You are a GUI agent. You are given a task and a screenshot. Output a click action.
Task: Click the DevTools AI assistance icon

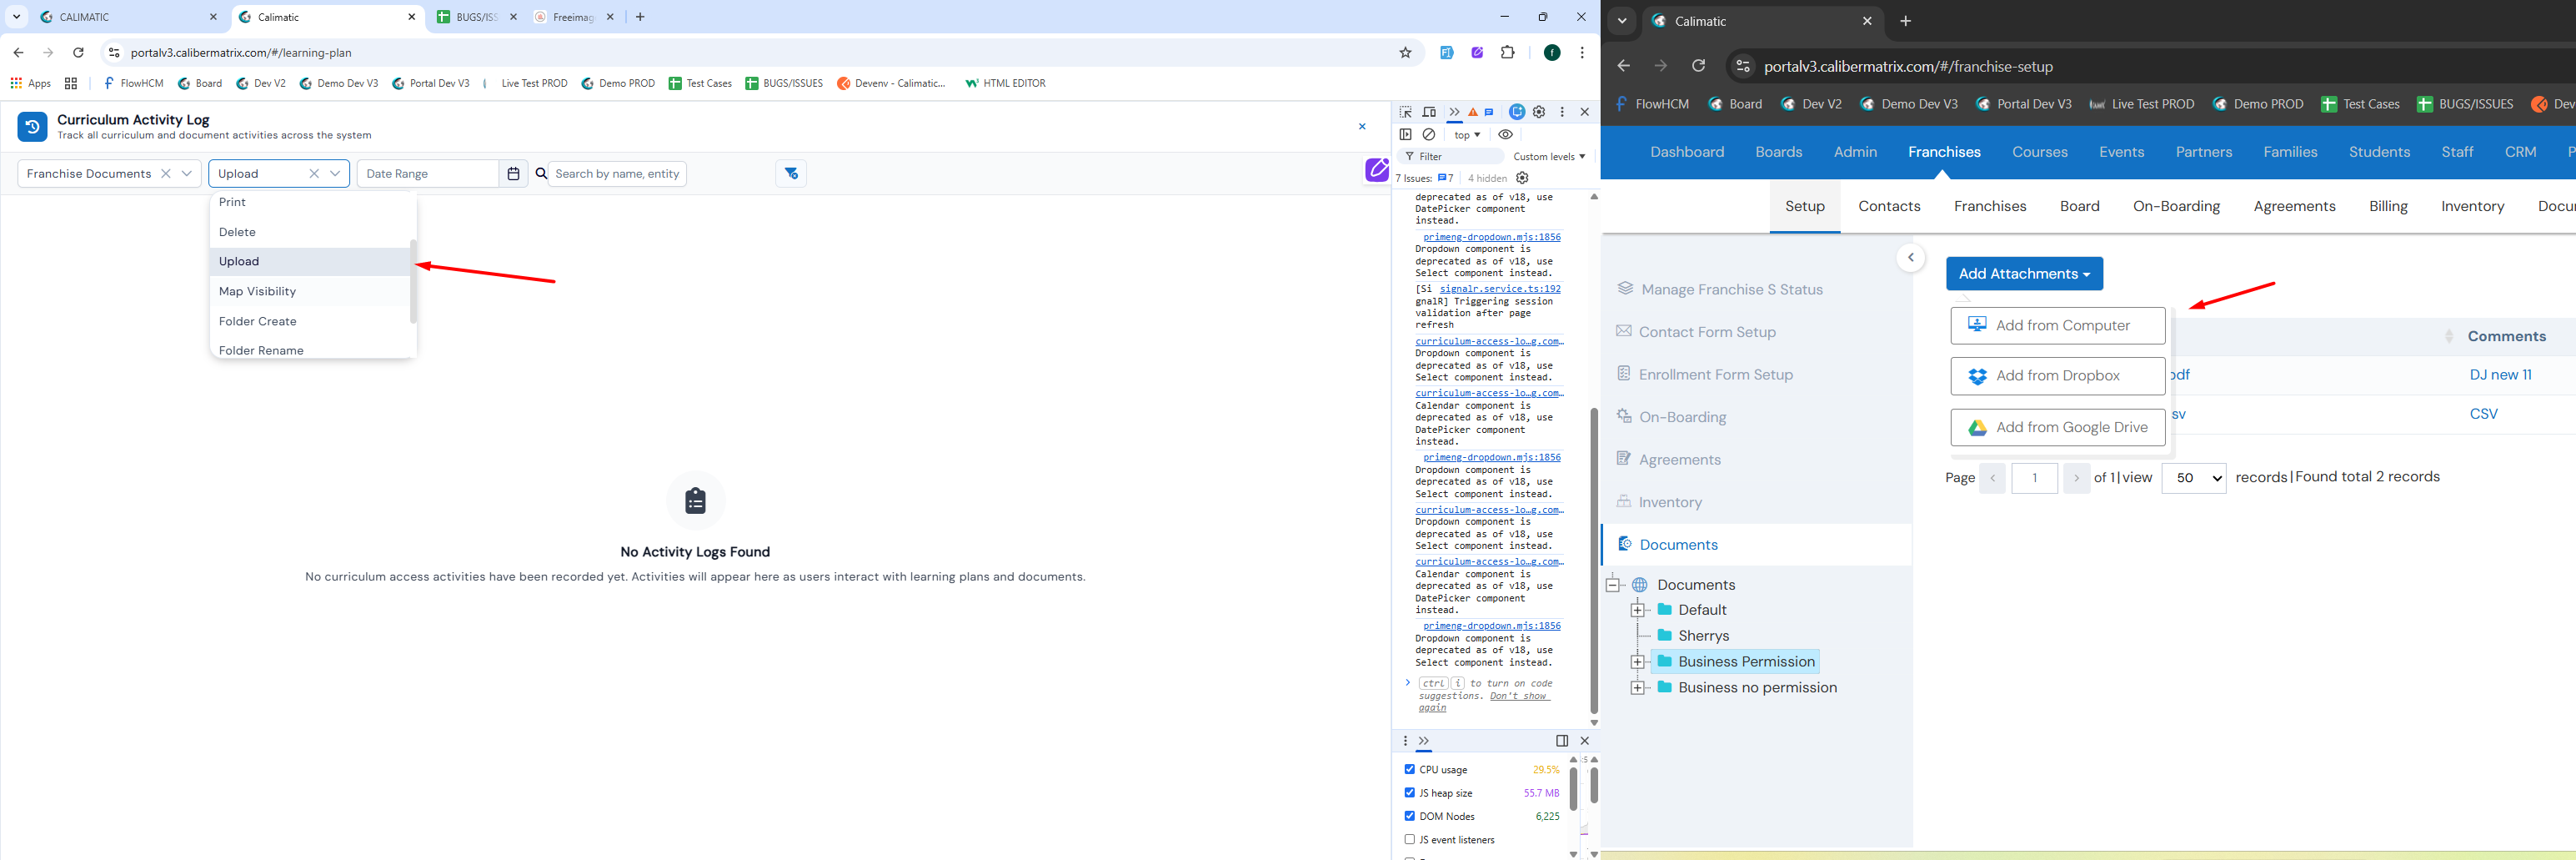(1517, 112)
